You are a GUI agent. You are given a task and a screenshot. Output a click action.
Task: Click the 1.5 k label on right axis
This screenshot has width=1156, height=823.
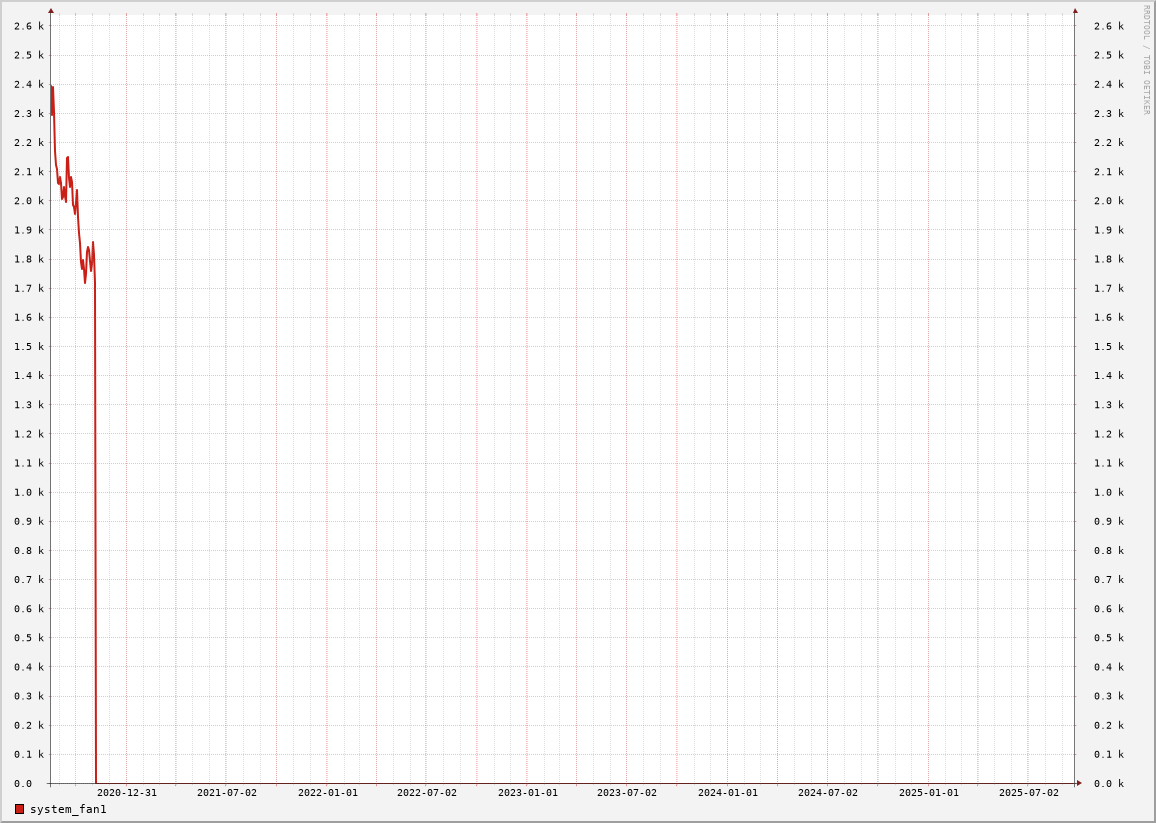click(x=1108, y=347)
